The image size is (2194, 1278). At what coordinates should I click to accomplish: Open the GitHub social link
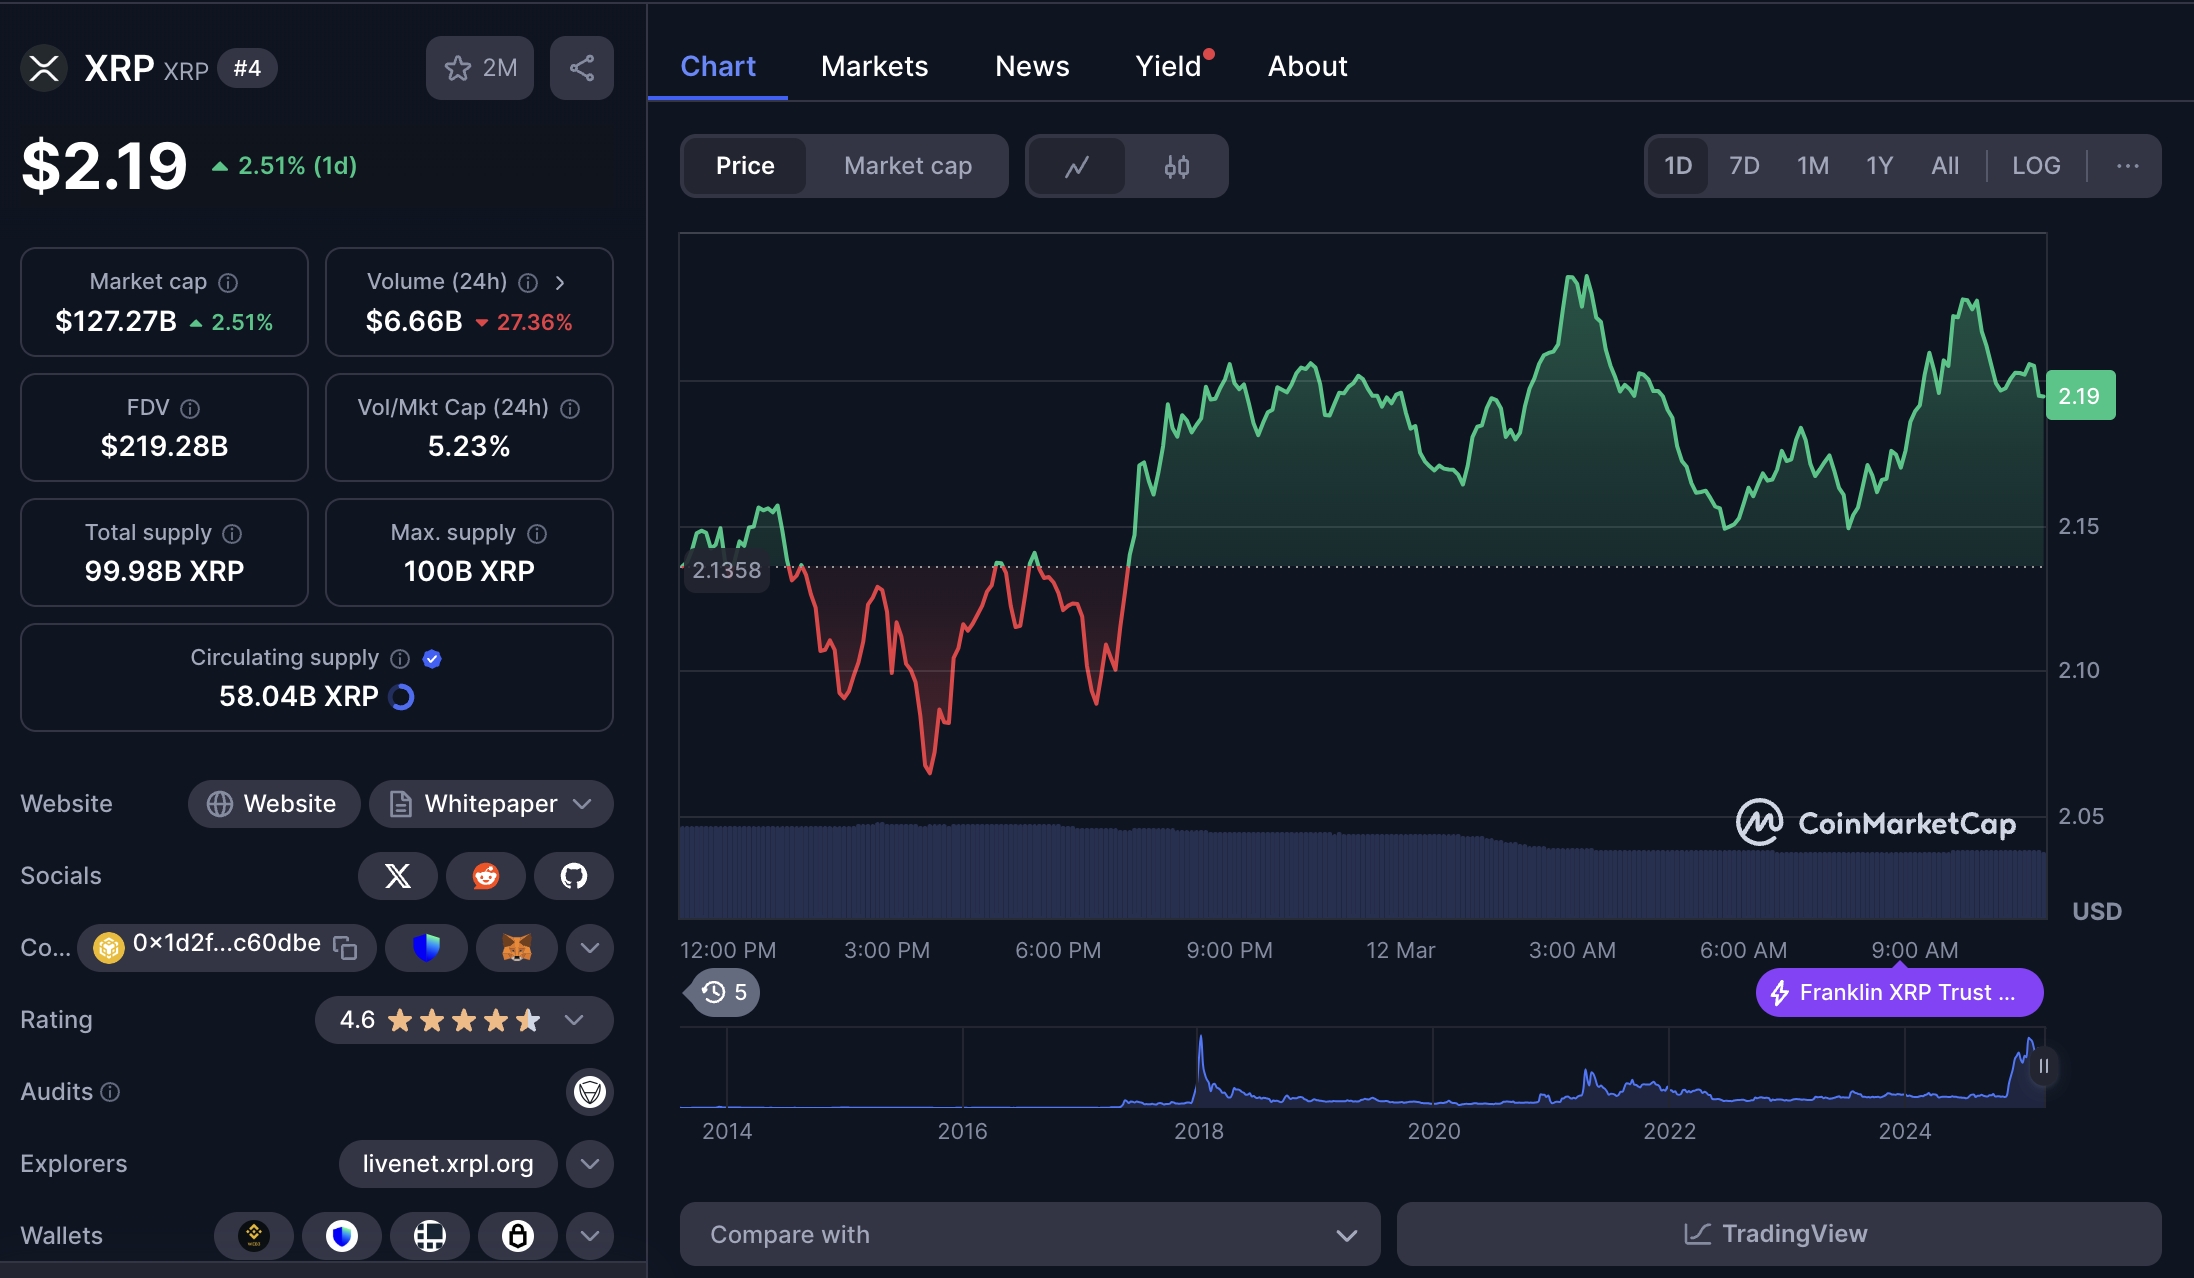coord(574,876)
